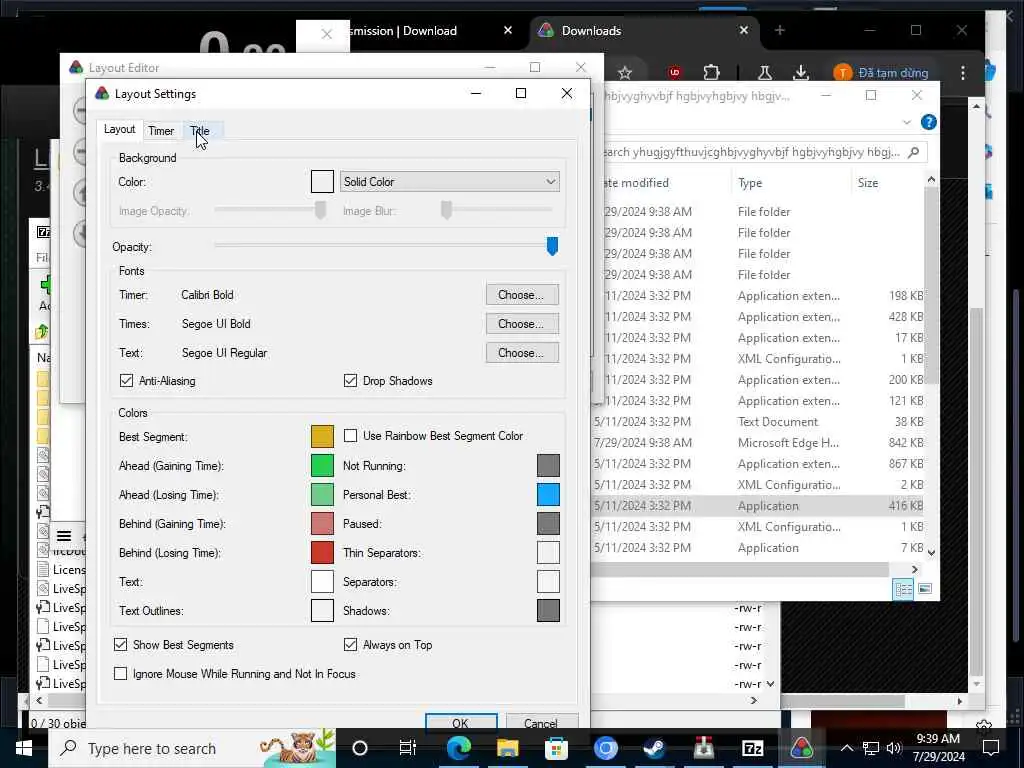Open the Explorer help question-mark icon
The image size is (1024, 768).
[928, 122]
